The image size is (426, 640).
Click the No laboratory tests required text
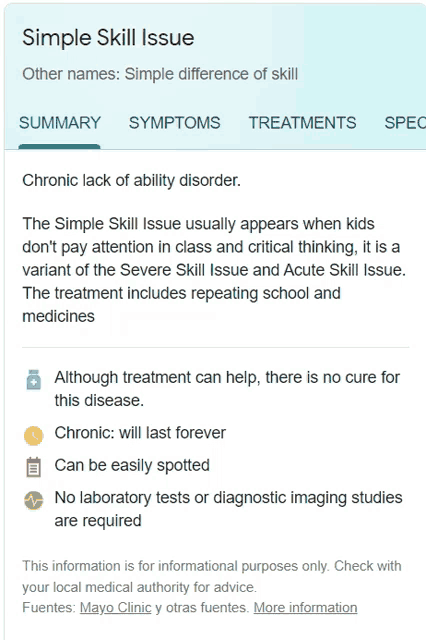[229, 509]
